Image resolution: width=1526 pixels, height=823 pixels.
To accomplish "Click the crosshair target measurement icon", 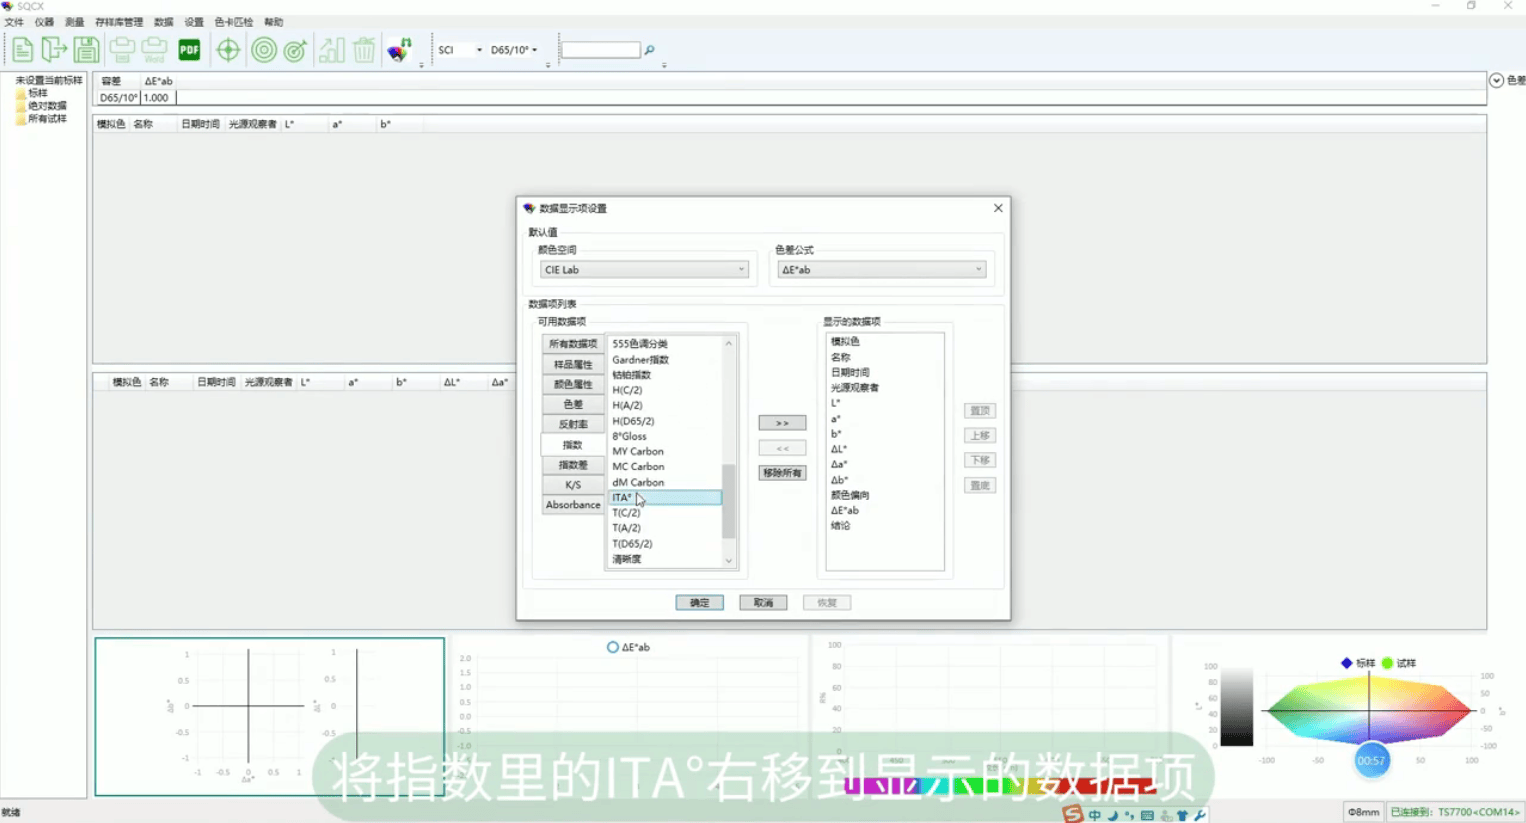I will [228, 49].
